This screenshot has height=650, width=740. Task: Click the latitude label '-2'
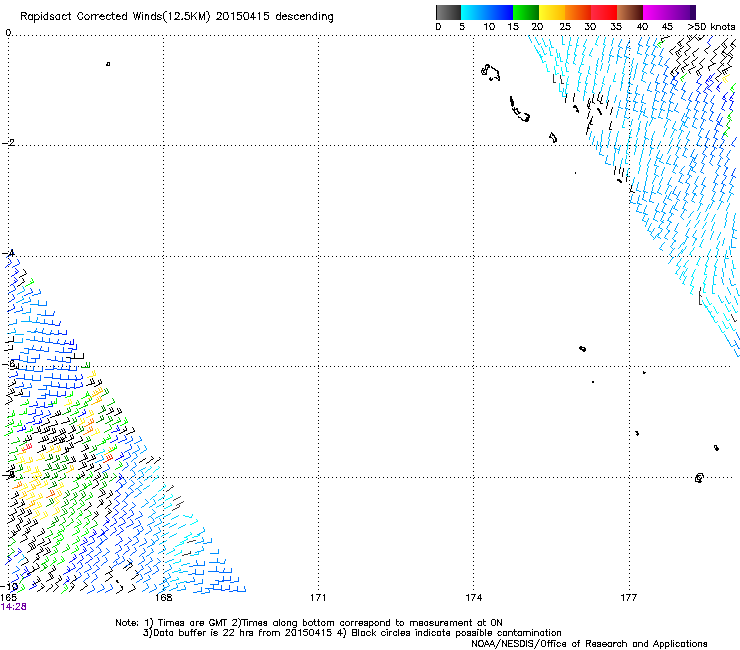[8, 143]
